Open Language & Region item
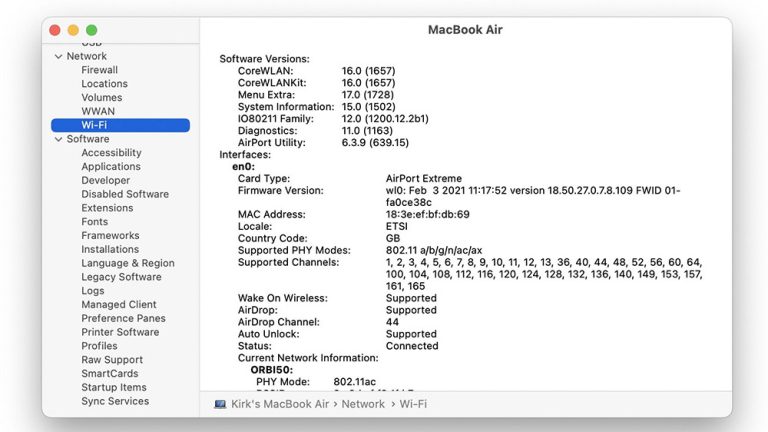The image size is (768, 432). (x=127, y=263)
